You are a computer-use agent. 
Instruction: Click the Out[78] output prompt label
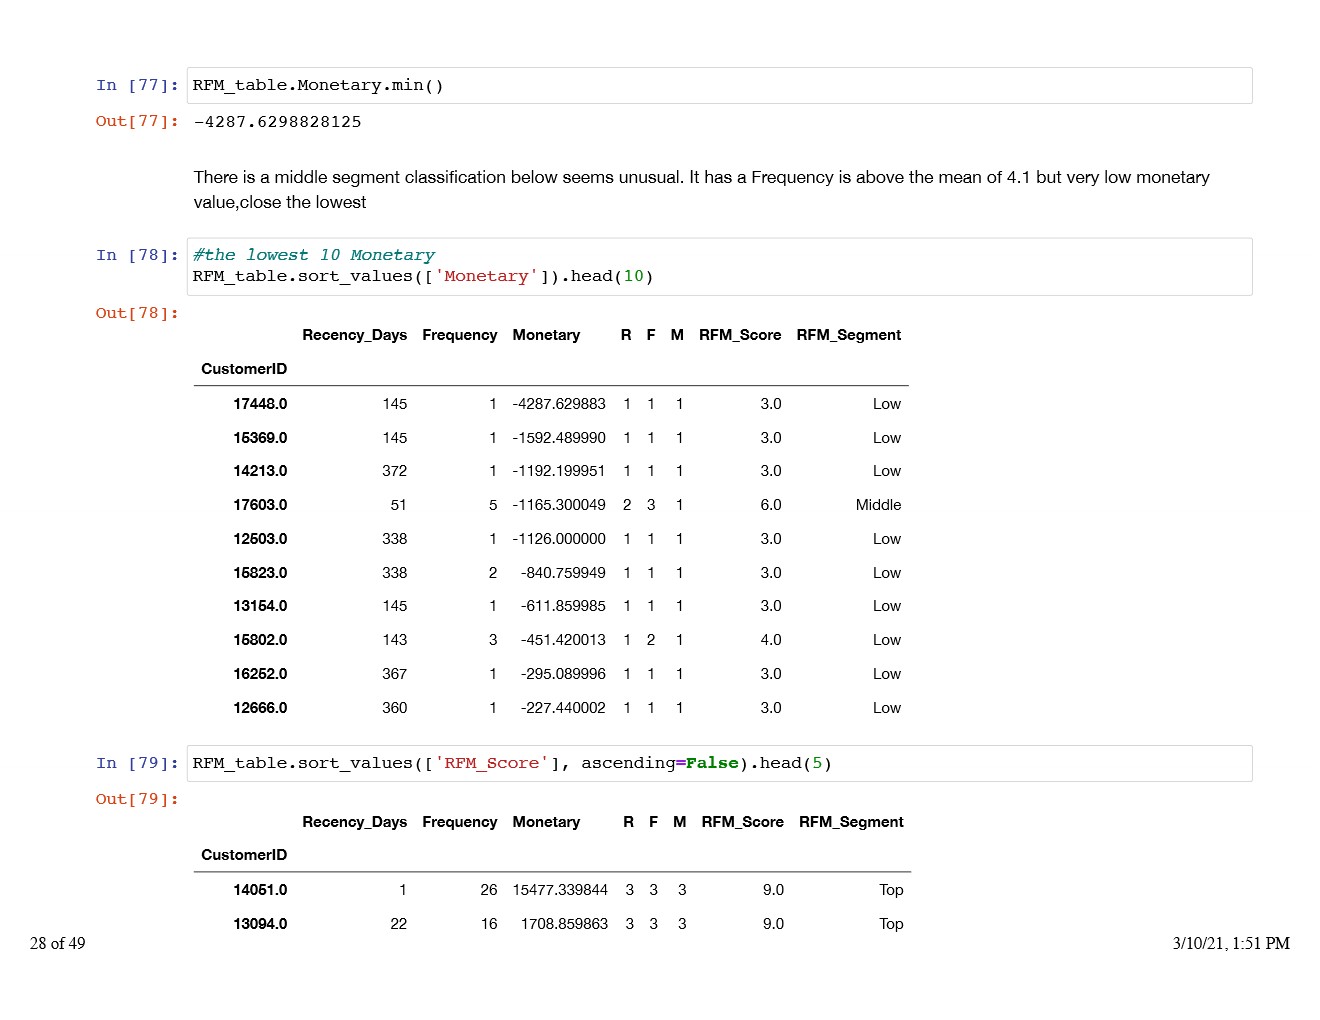pos(137,313)
